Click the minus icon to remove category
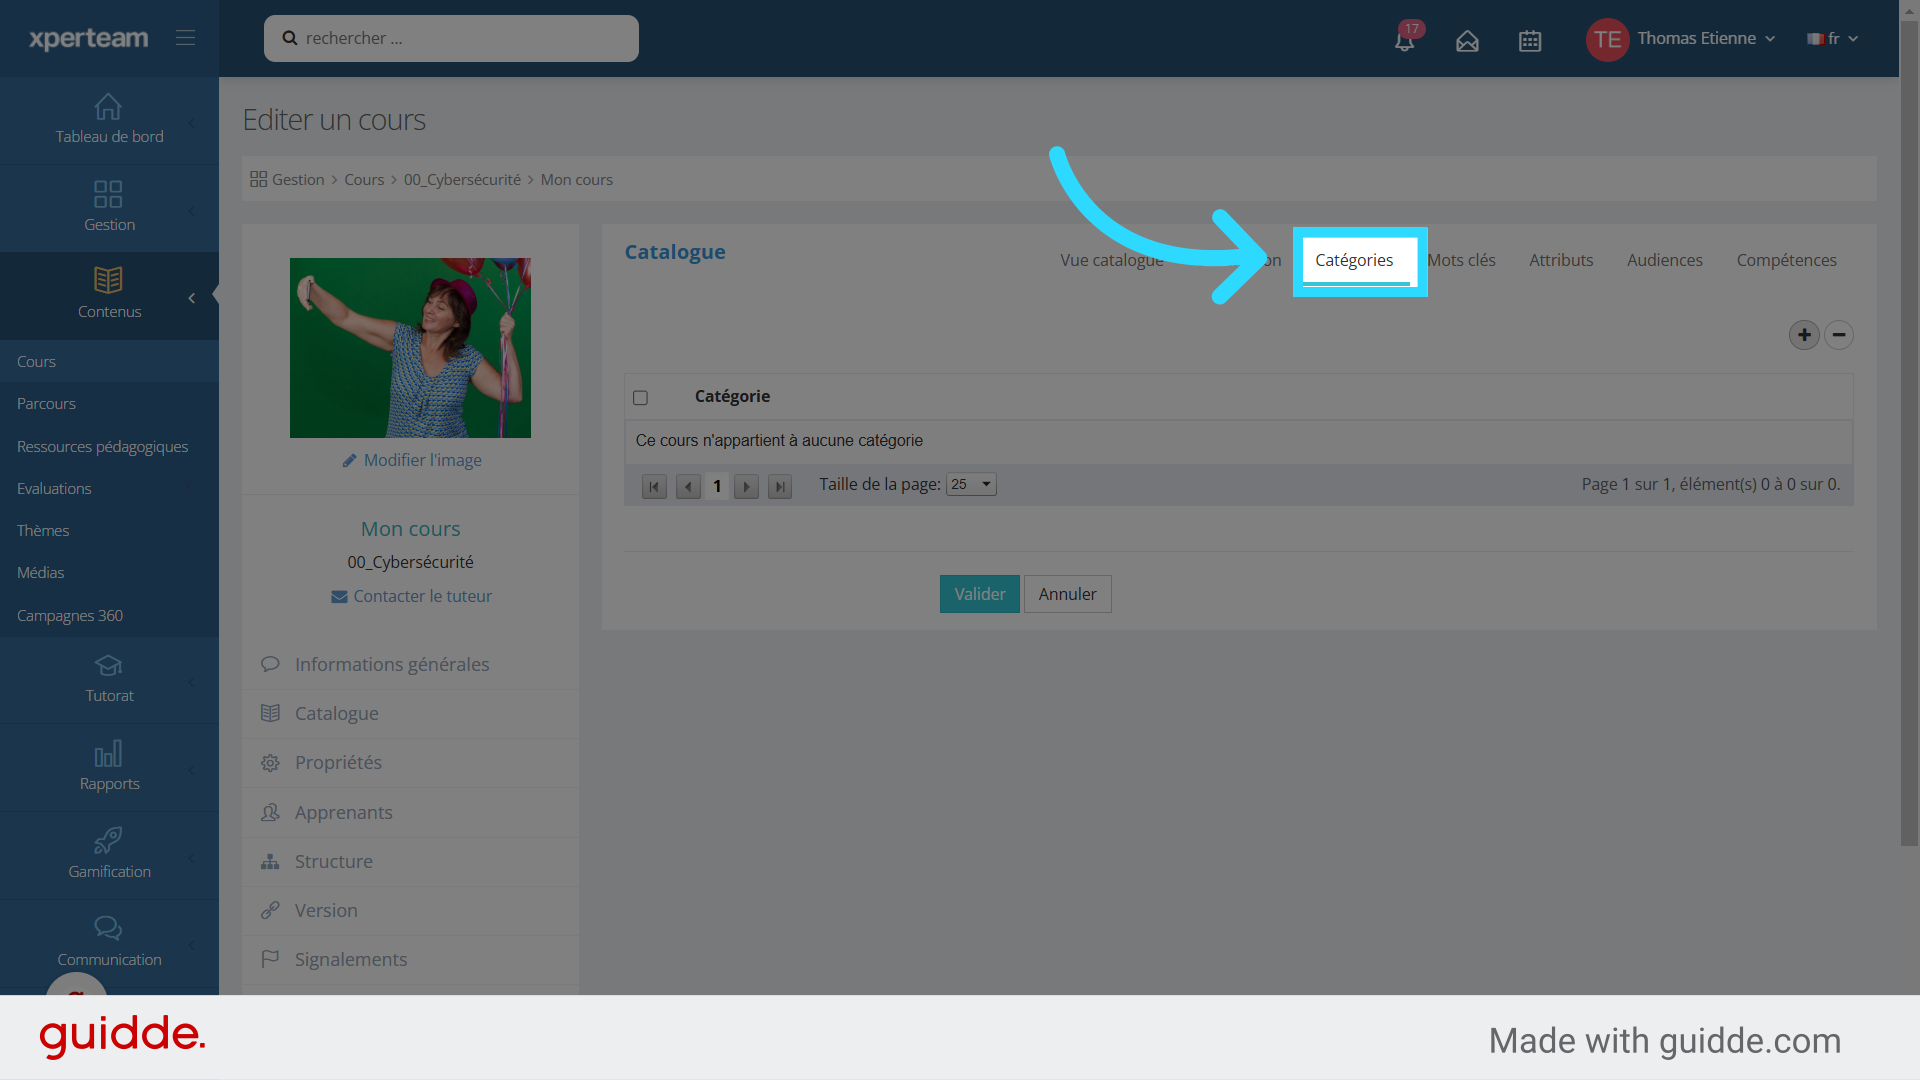Viewport: 1920px width, 1080px height. 1839,335
